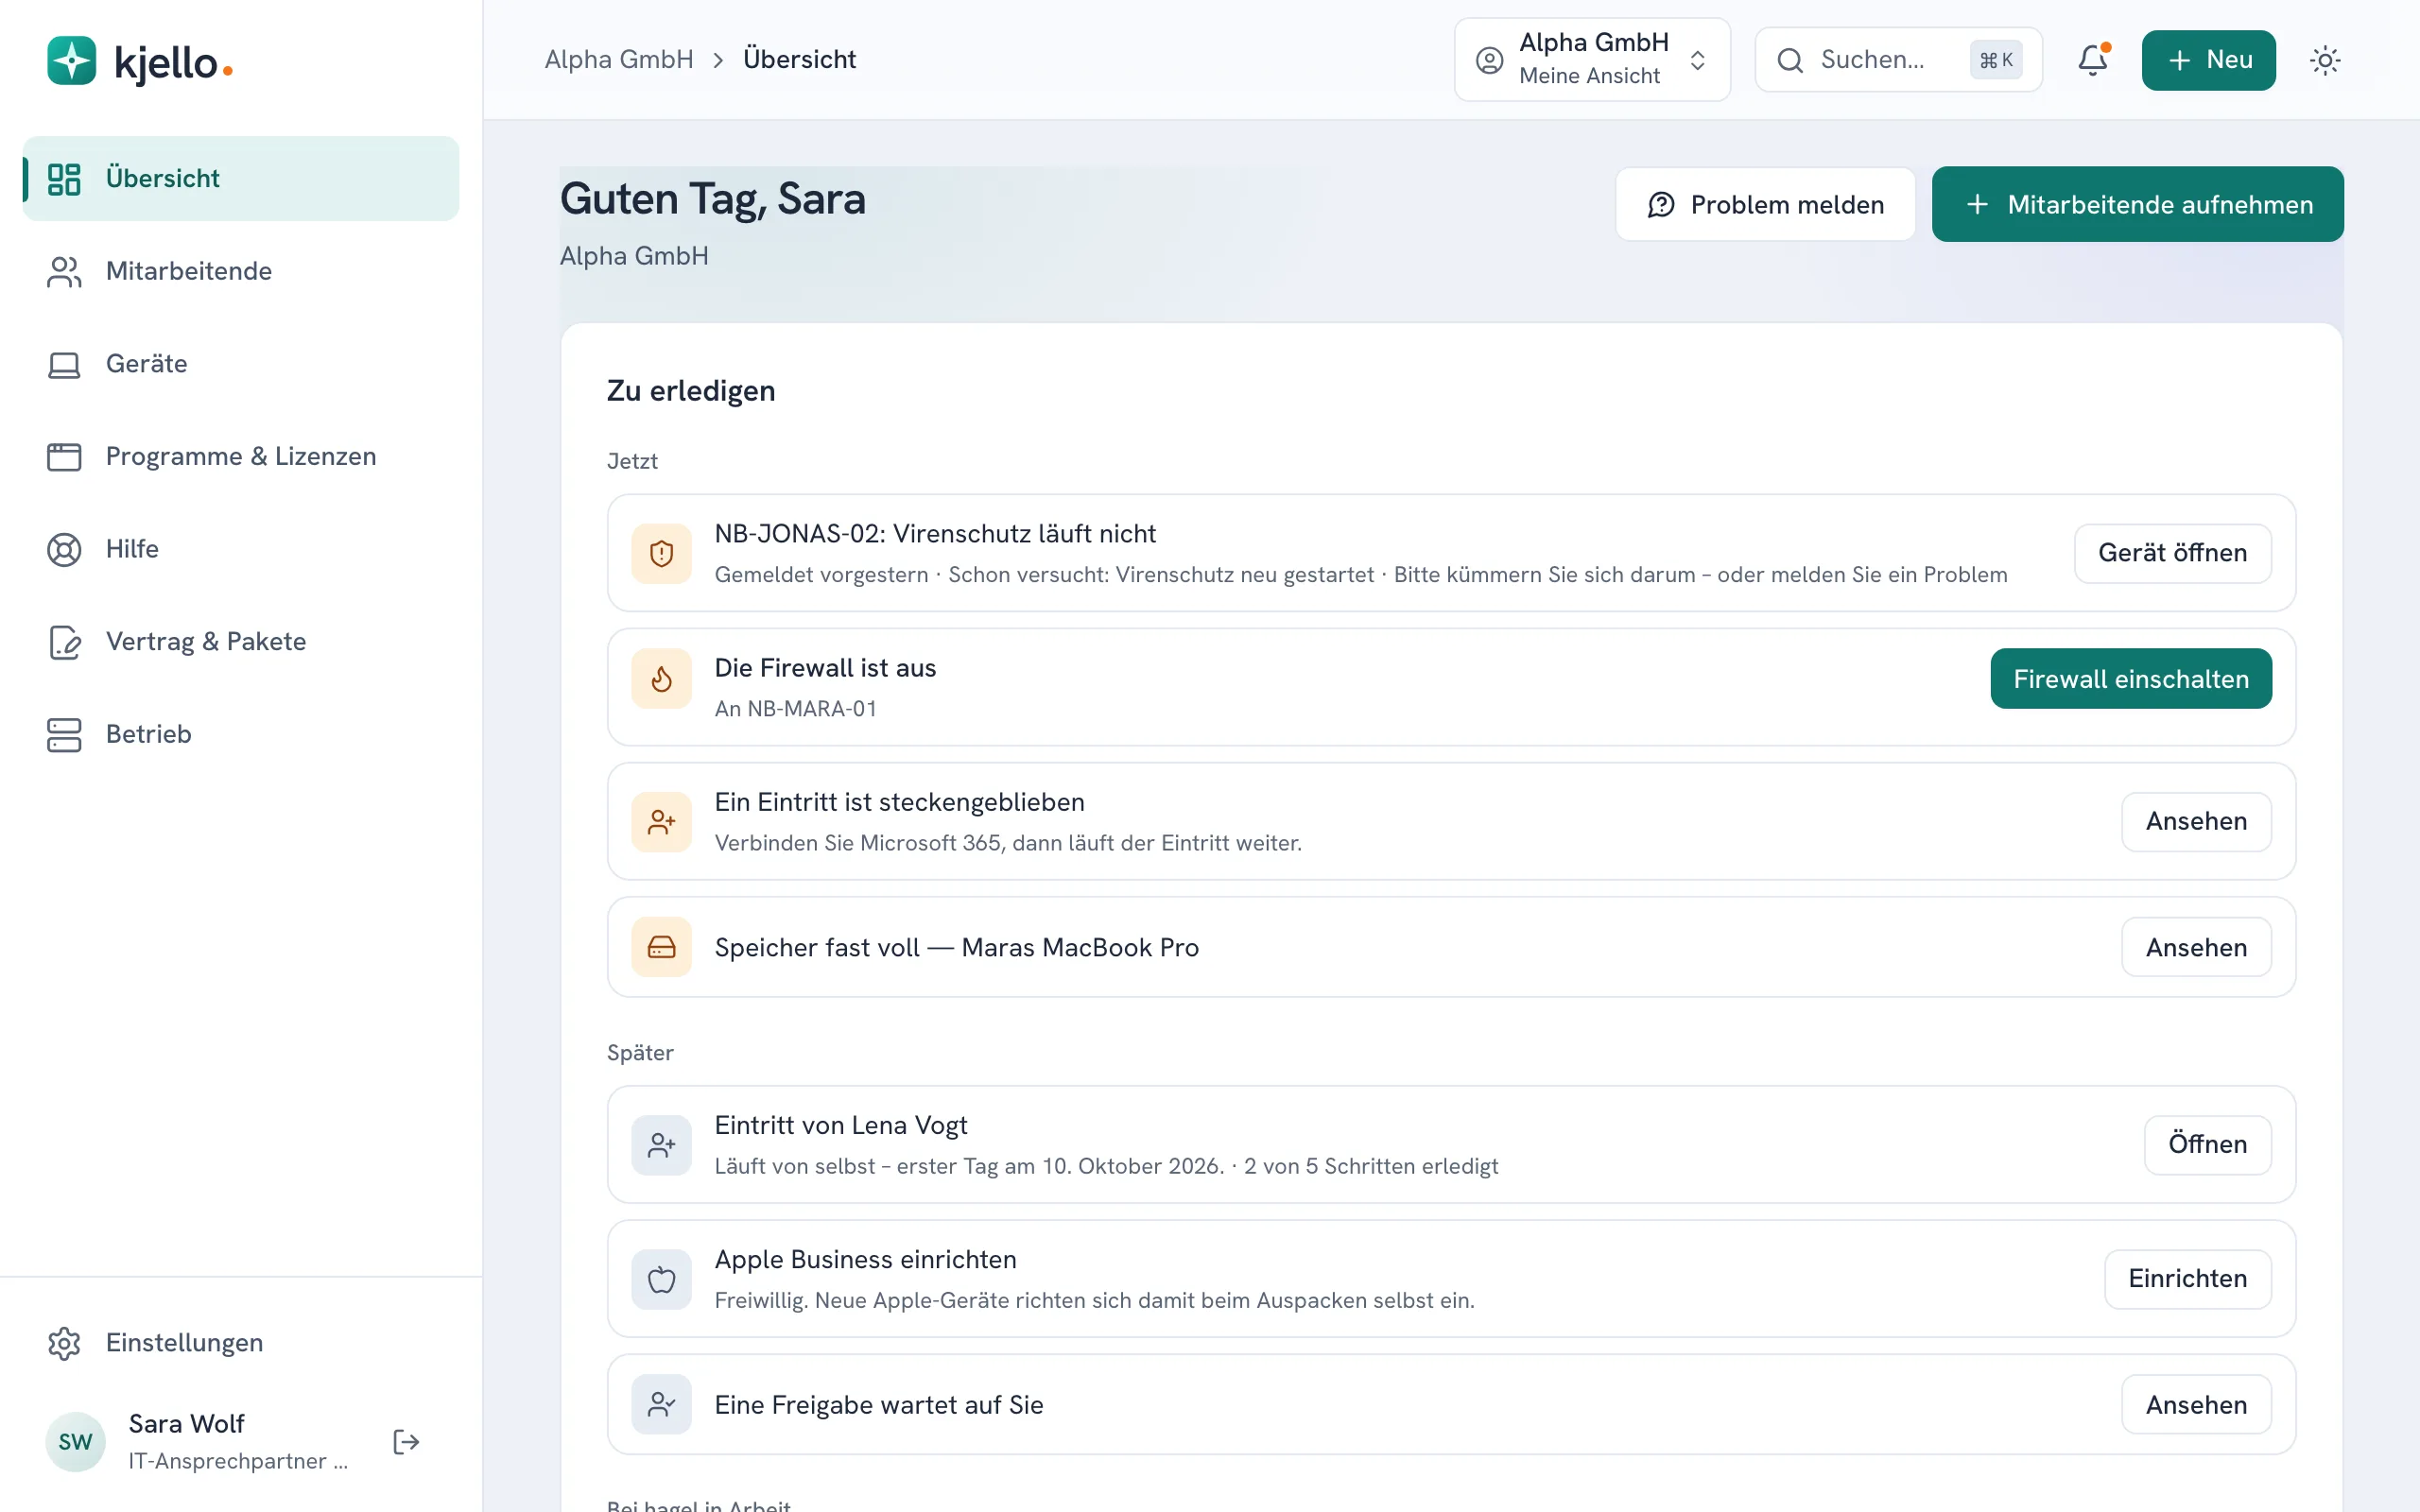Go to Programme & Lizenzen

coord(241,457)
